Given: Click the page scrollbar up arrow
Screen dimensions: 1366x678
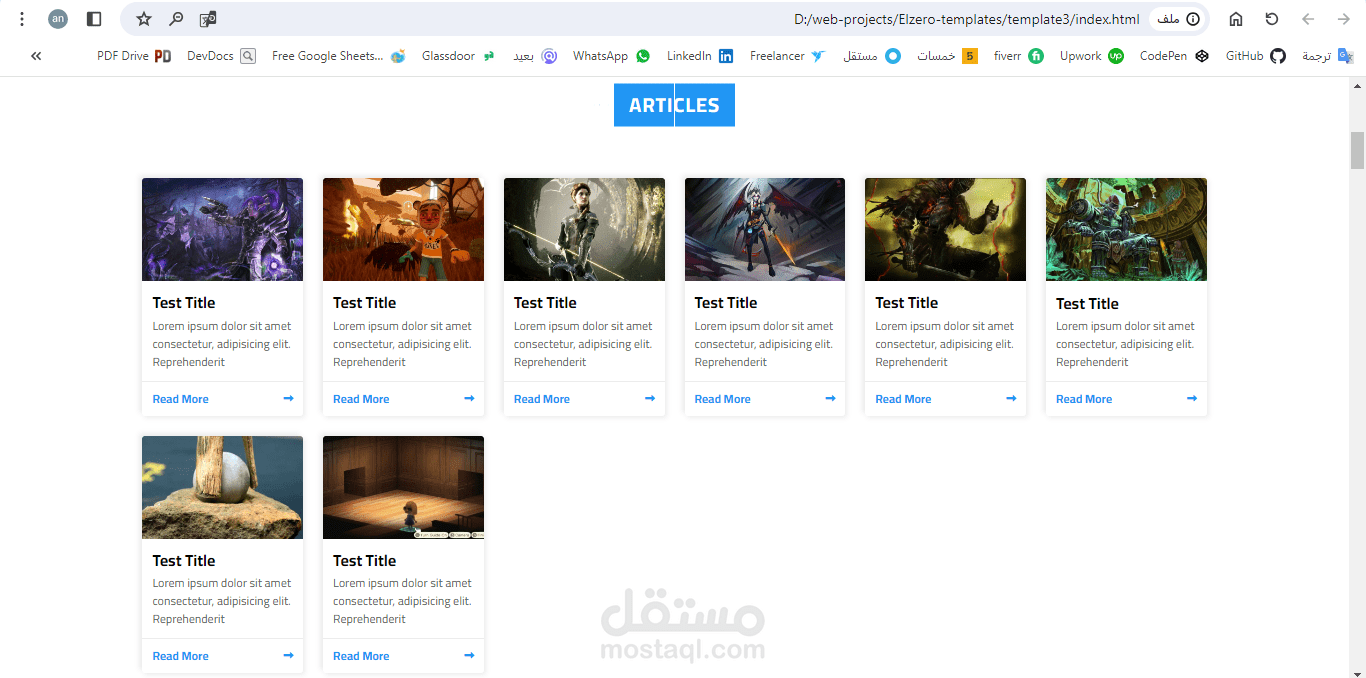Looking at the screenshot, I should click(1357, 85).
